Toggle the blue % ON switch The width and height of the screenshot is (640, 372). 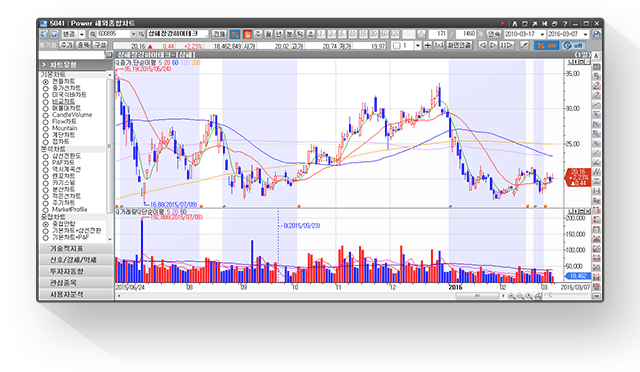coord(547,45)
